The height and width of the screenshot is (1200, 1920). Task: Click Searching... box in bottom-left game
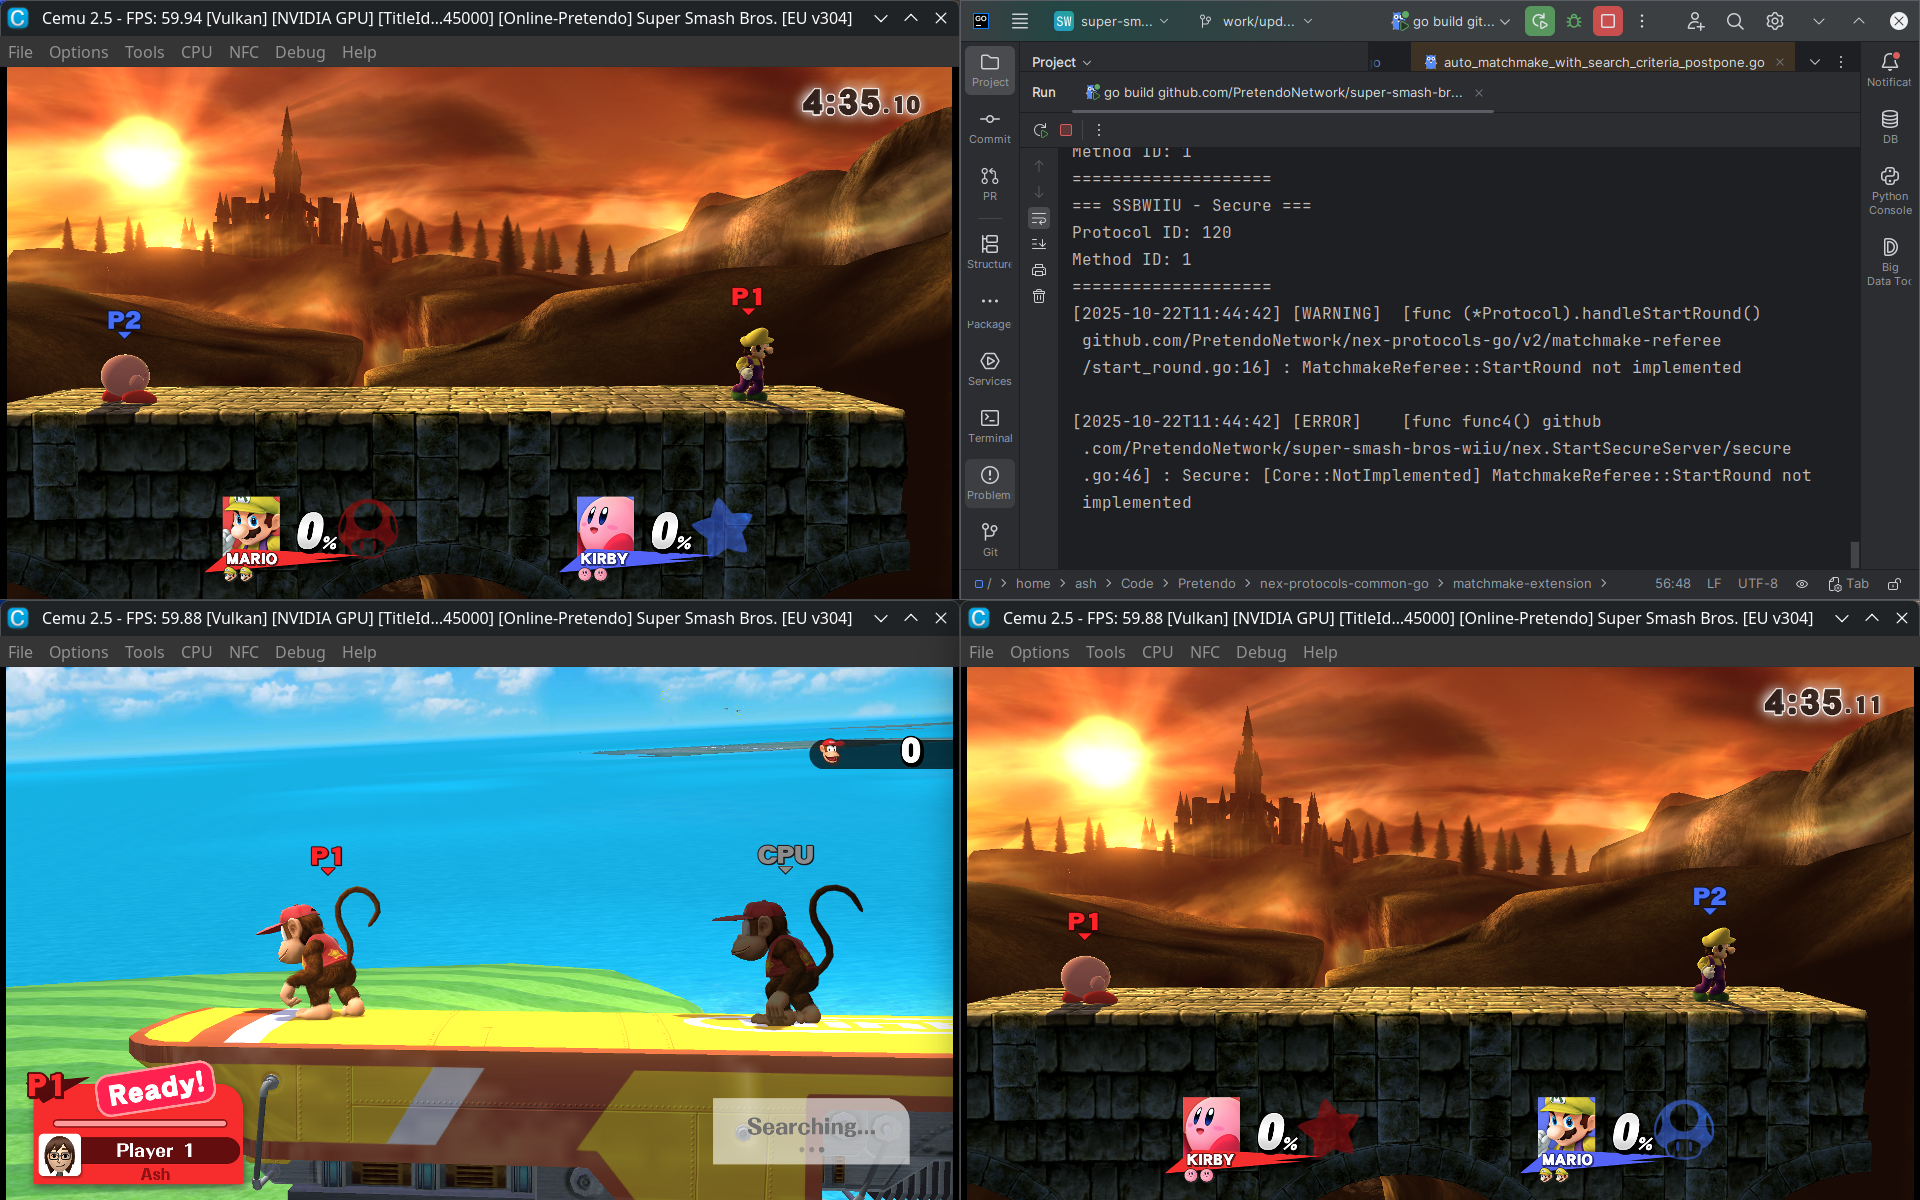click(x=811, y=1131)
